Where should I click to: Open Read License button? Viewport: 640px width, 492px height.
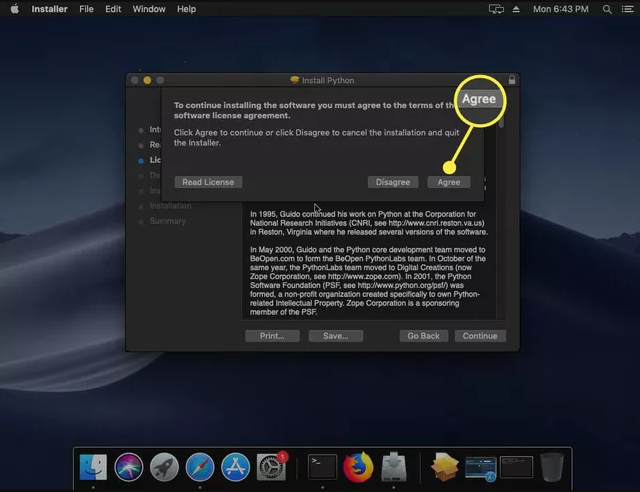click(x=208, y=182)
